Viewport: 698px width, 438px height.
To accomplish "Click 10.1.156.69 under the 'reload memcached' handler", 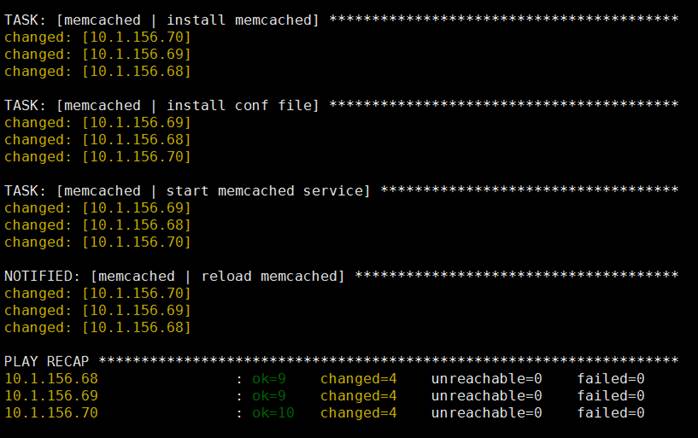I will click(137, 311).
